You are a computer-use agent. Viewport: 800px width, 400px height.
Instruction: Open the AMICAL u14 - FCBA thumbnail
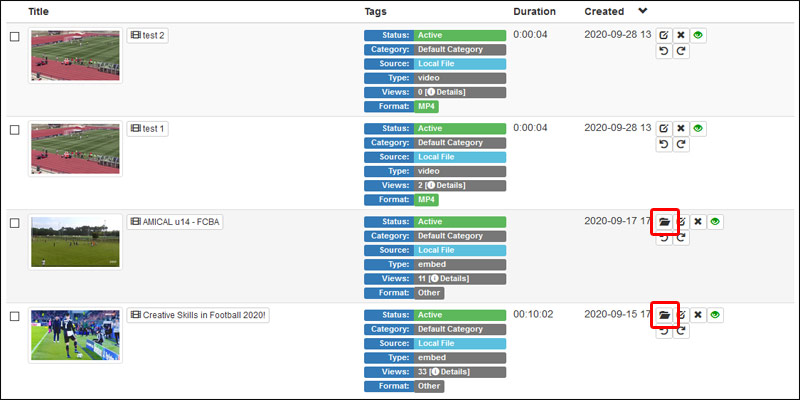point(76,242)
